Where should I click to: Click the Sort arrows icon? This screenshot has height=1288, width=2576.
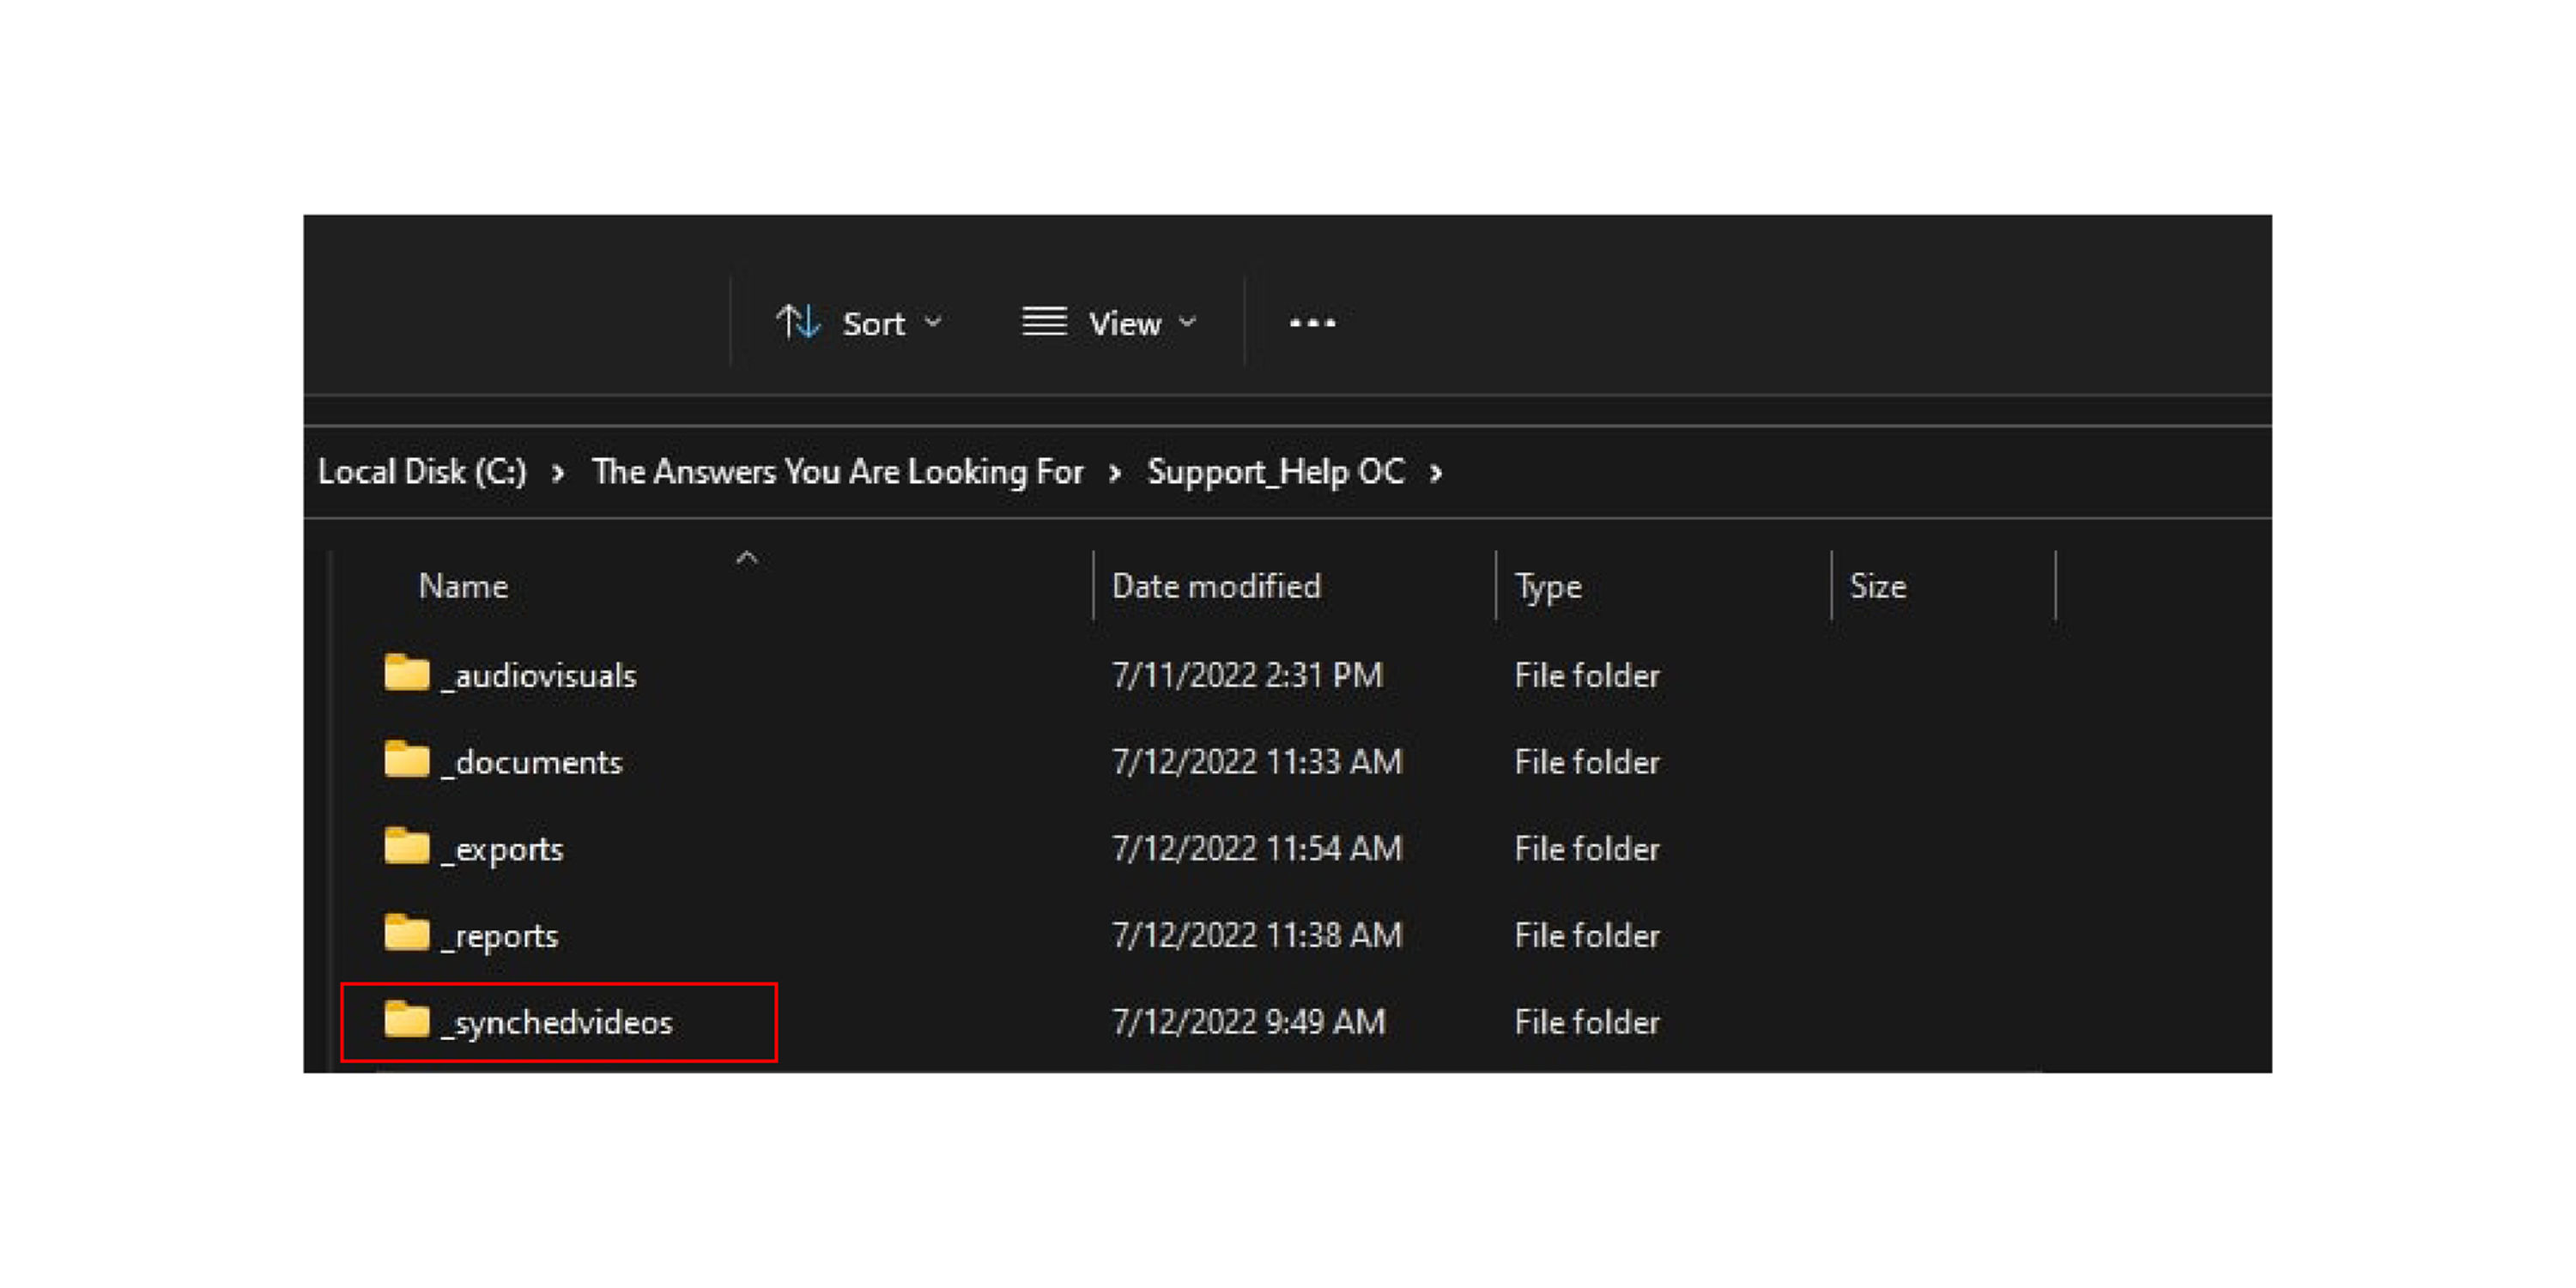798,322
